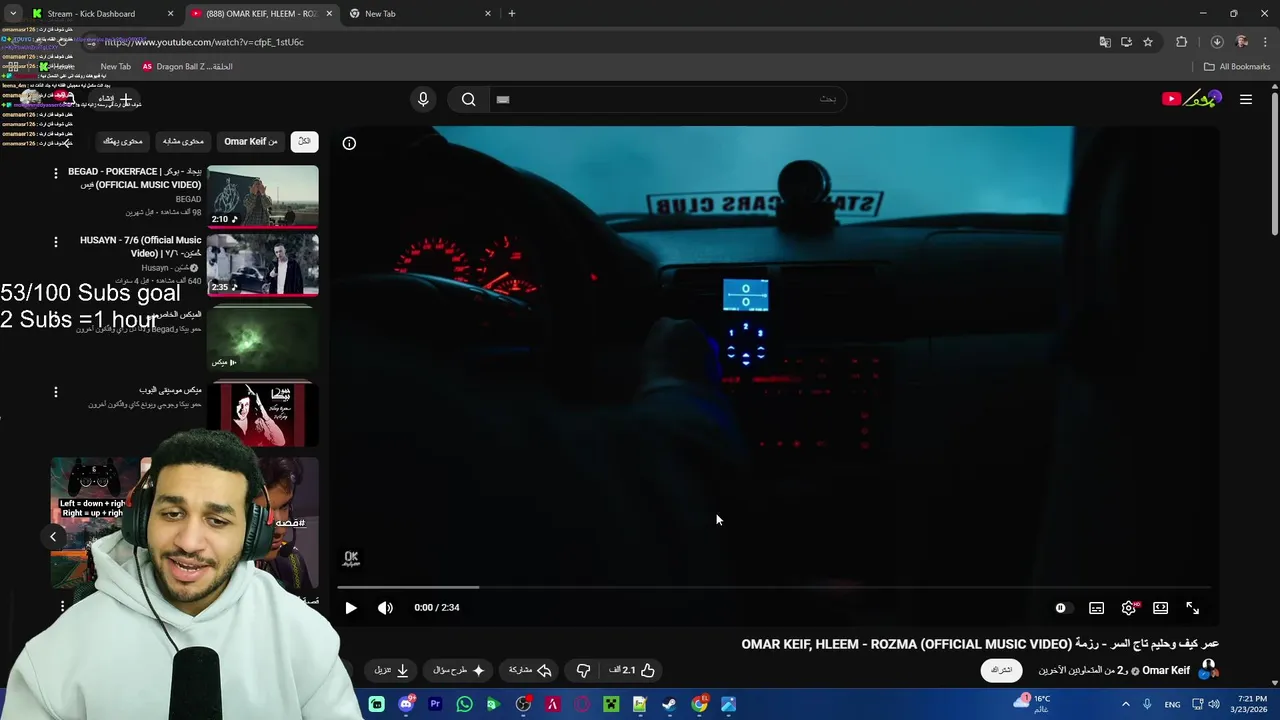Focus the YouTube search field
Screen dimensions: 1280x720
[x=666, y=99]
